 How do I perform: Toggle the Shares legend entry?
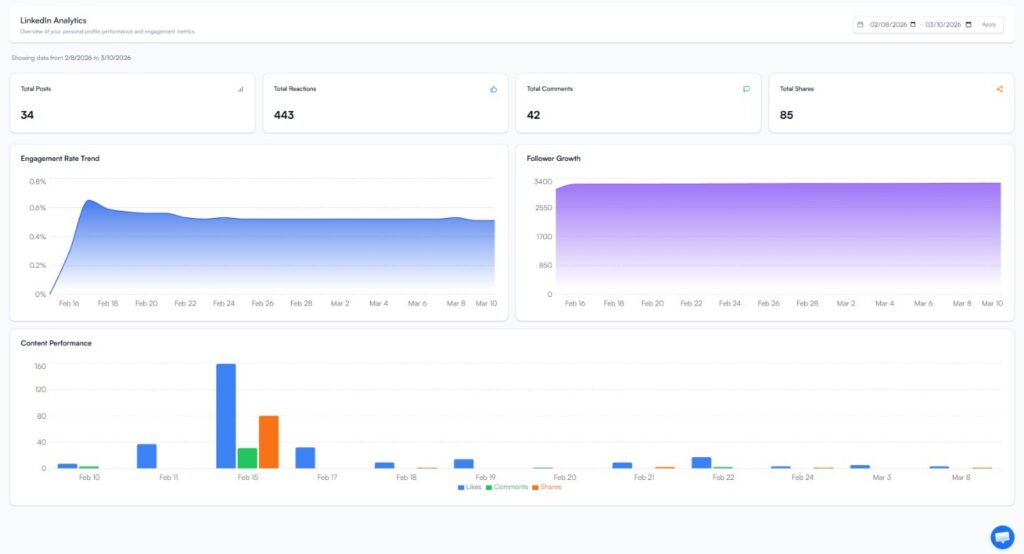(547, 487)
